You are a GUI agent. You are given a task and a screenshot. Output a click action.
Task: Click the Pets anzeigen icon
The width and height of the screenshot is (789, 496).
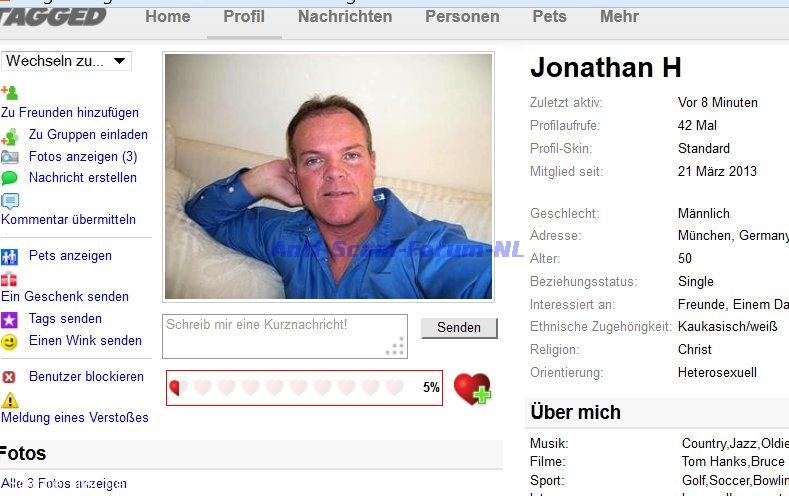pyautogui.click(x=10, y=257)
